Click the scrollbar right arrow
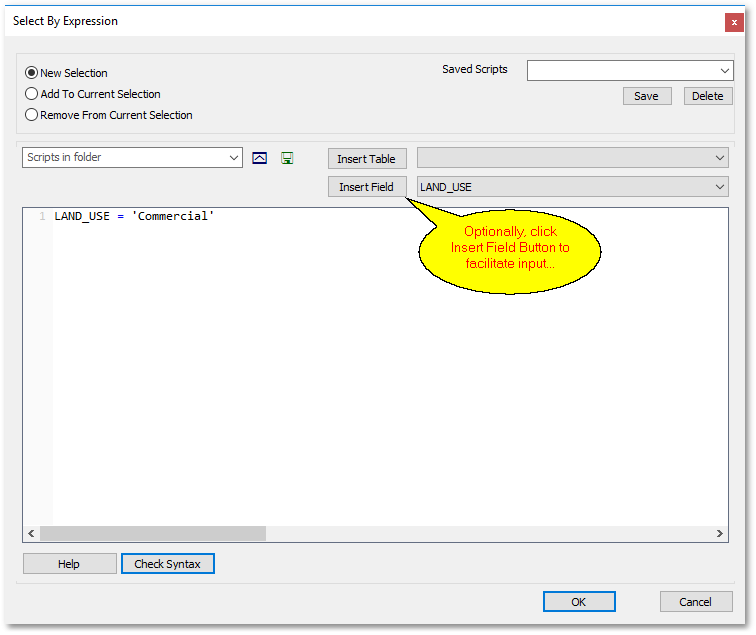This screenshot has height=635, width=756. click(719, 533)
